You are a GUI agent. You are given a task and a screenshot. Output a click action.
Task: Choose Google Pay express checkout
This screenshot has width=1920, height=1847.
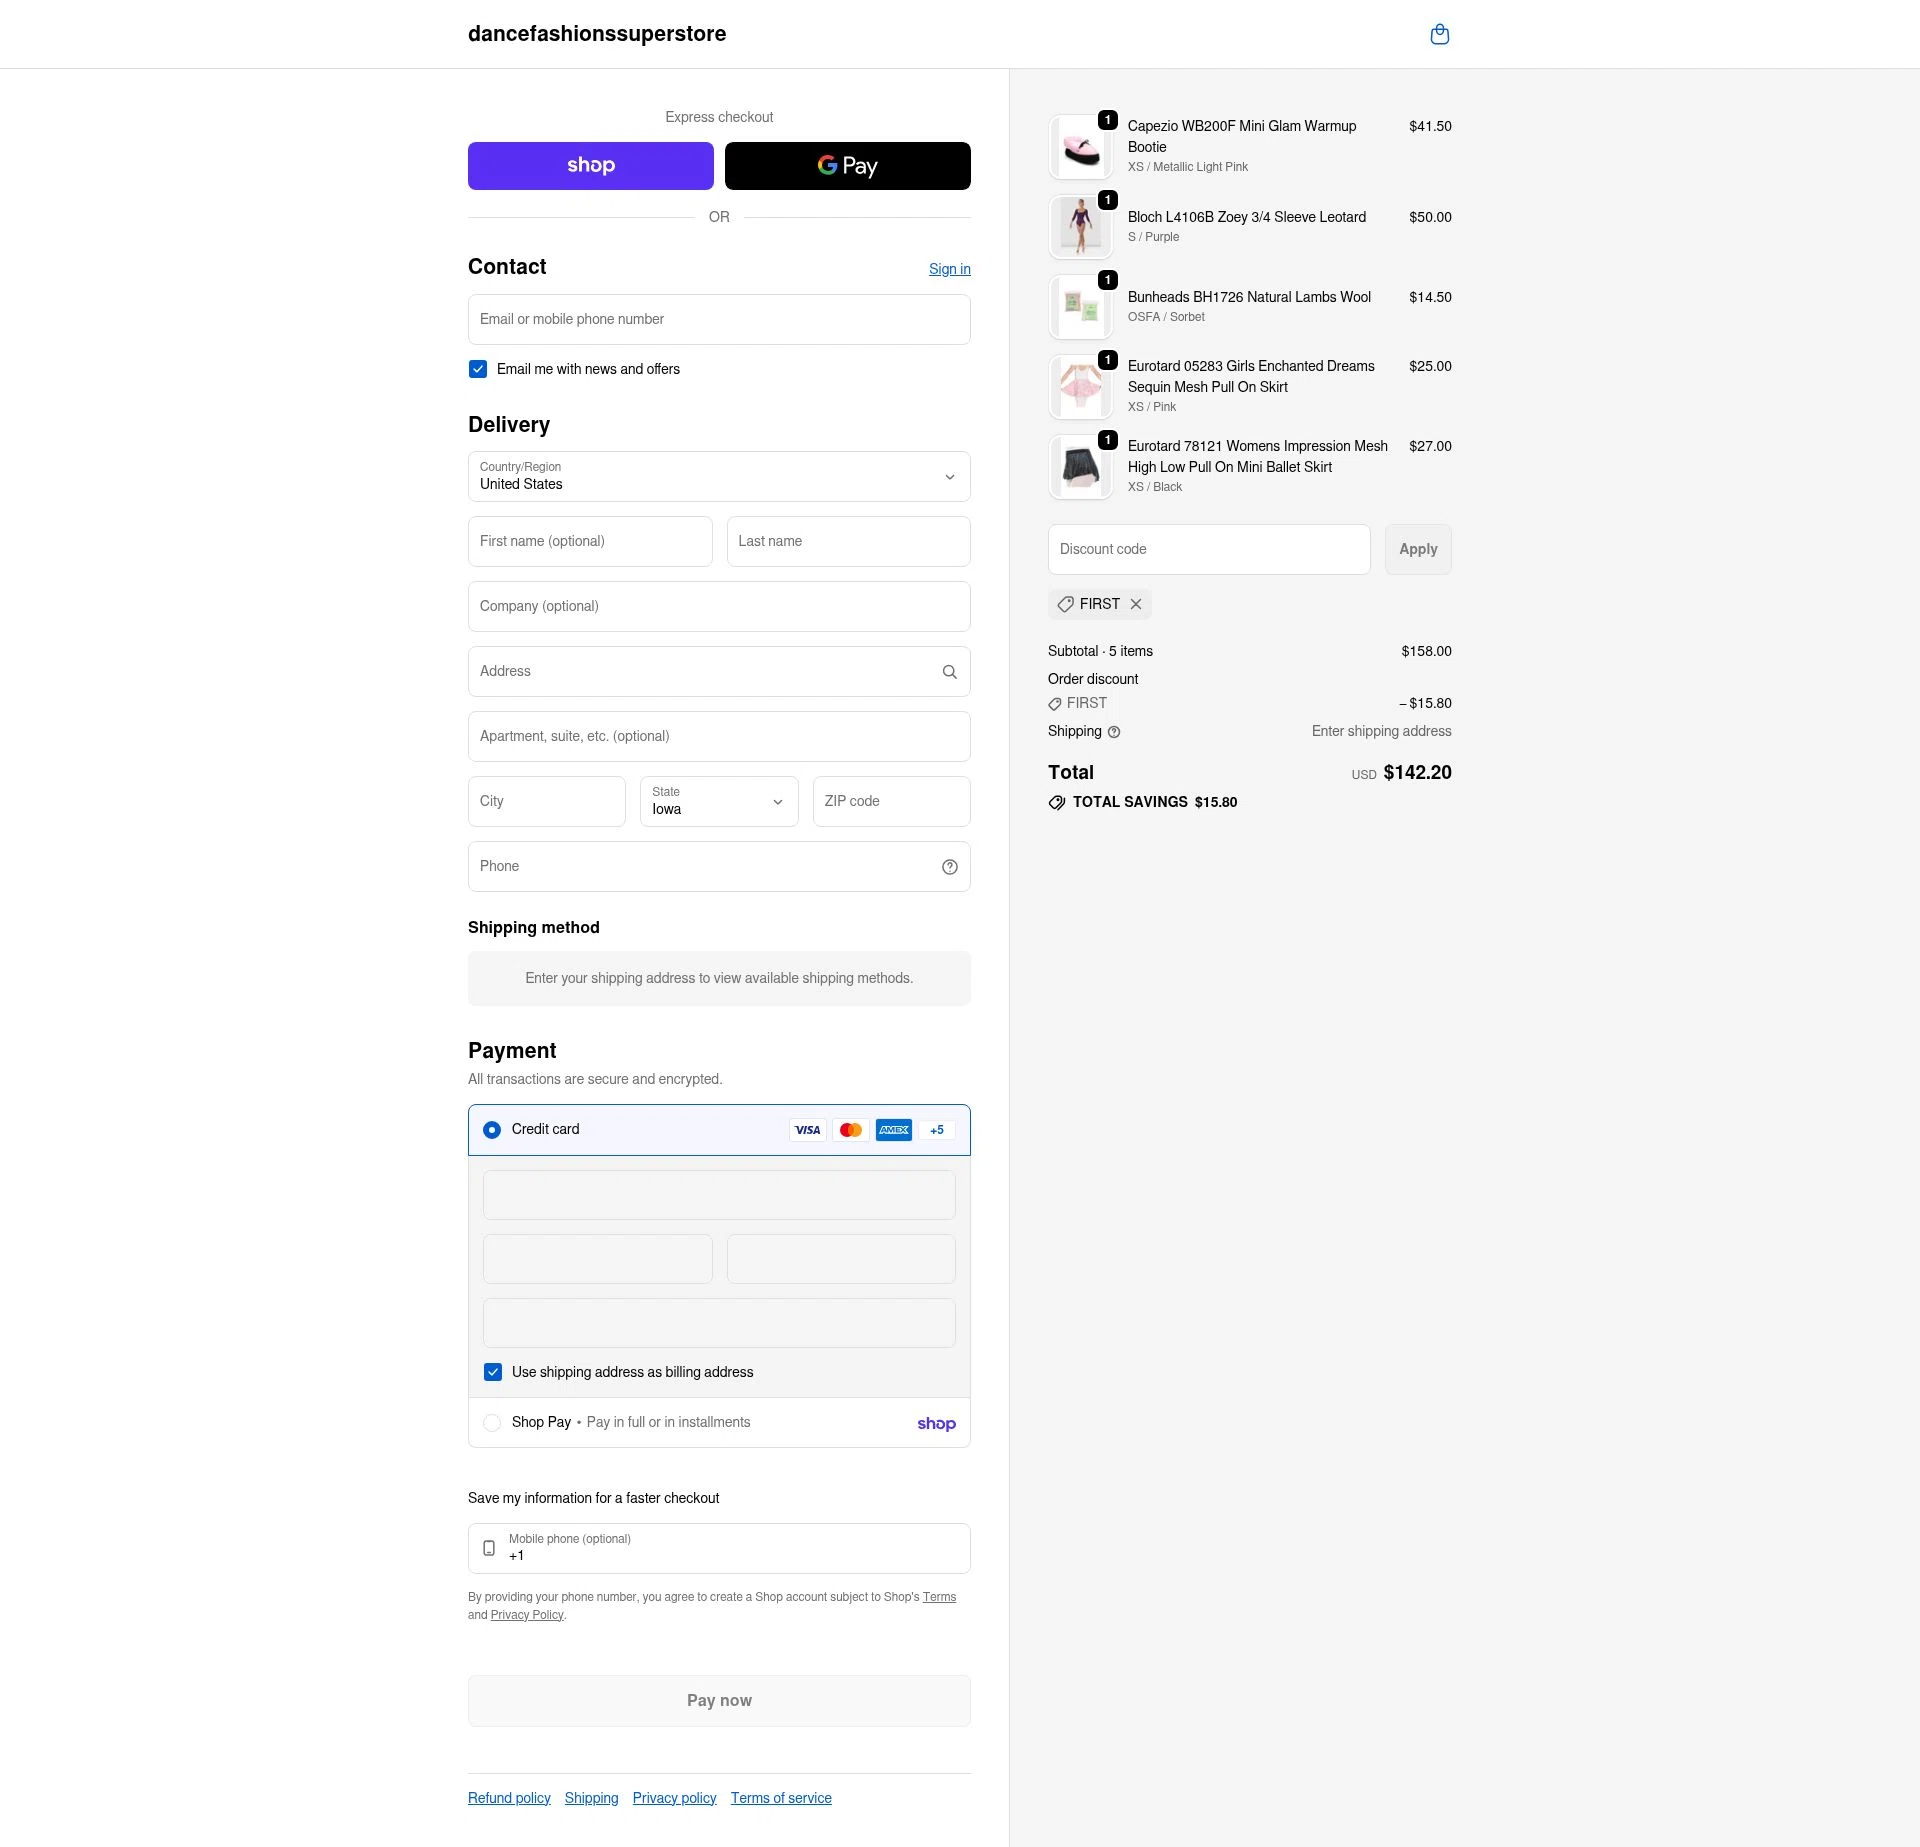click(x=847, y=166)
